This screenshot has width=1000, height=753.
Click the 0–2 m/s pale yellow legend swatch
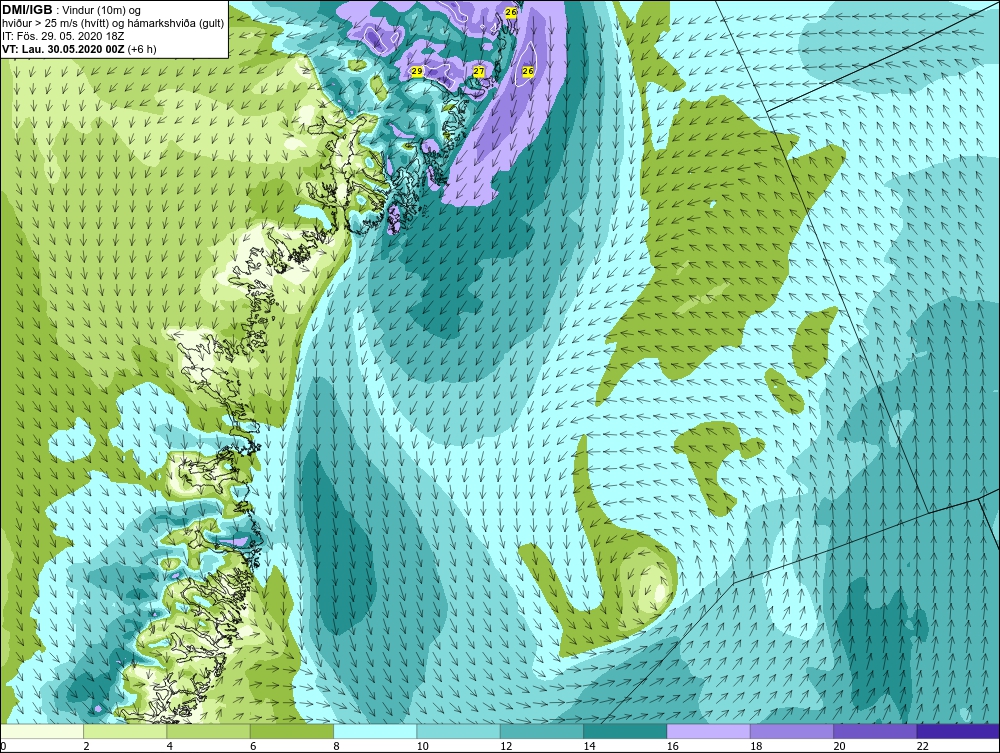(42, 731)
